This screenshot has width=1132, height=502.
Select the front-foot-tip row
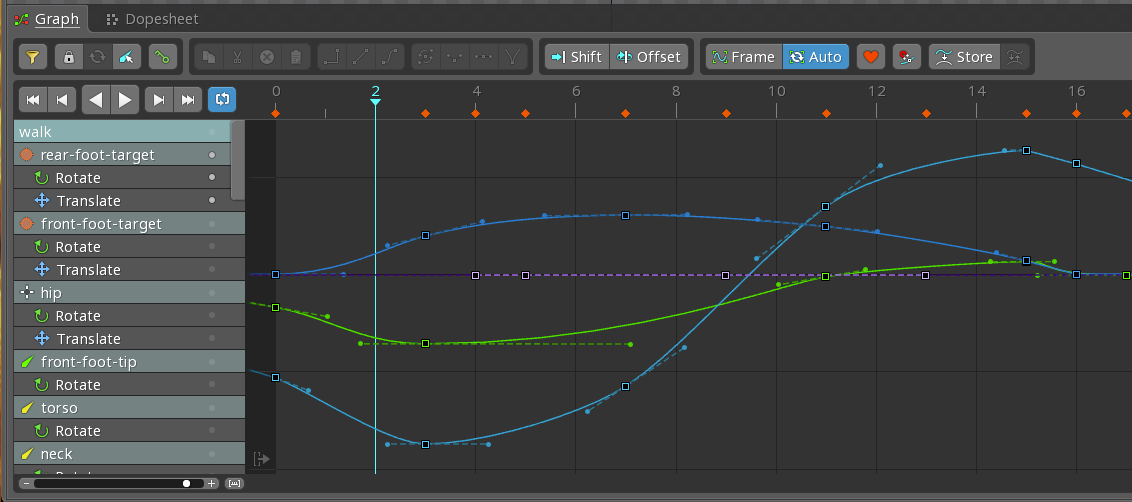pyautogui.click(x=129, y=362)
